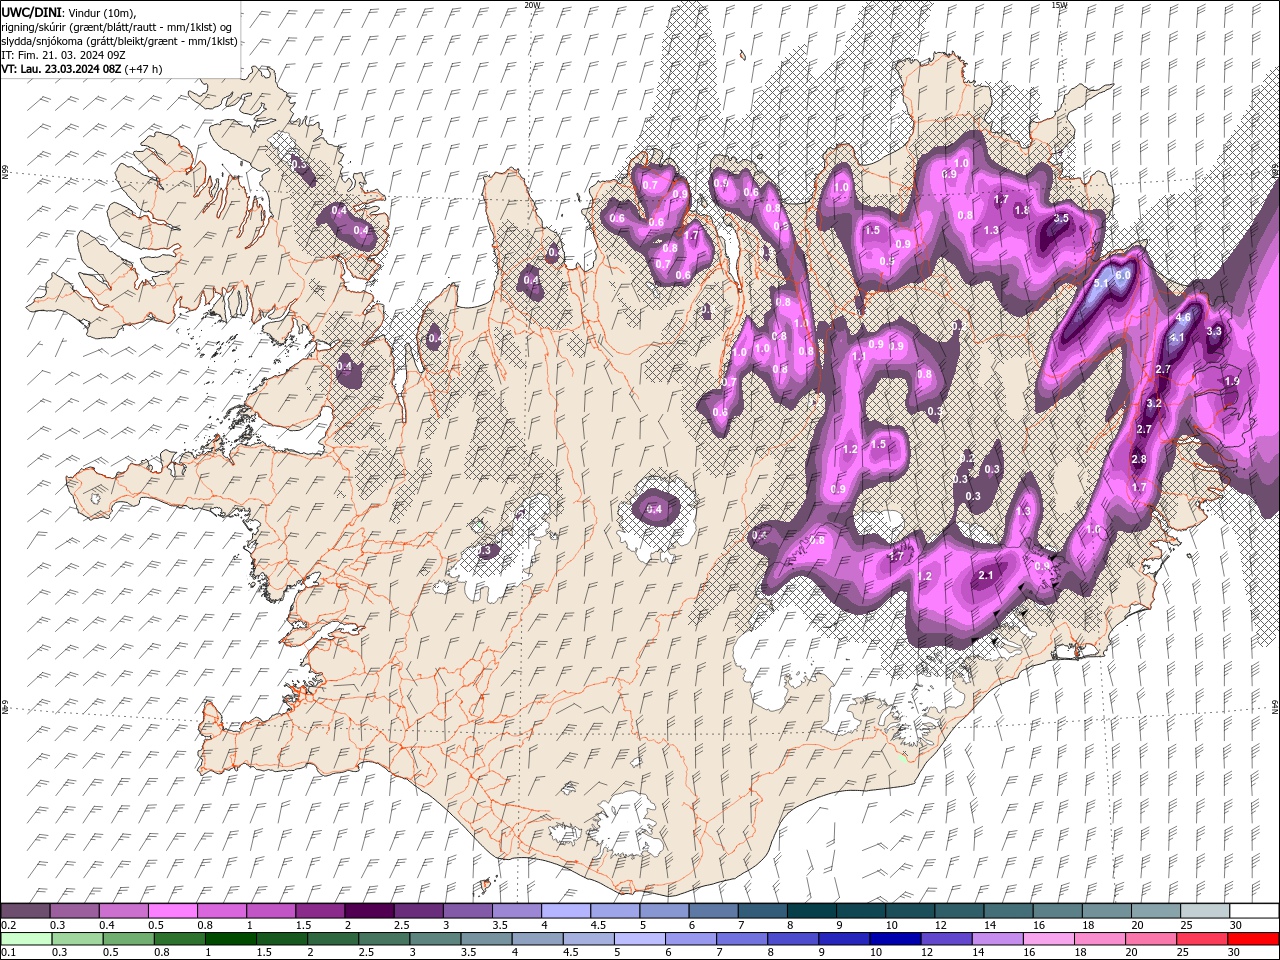Click the mauve 0.2 swatch in upper legend row
Image resolution: width=1280 pixels, height=960 pixels.
tap(25, 911)
